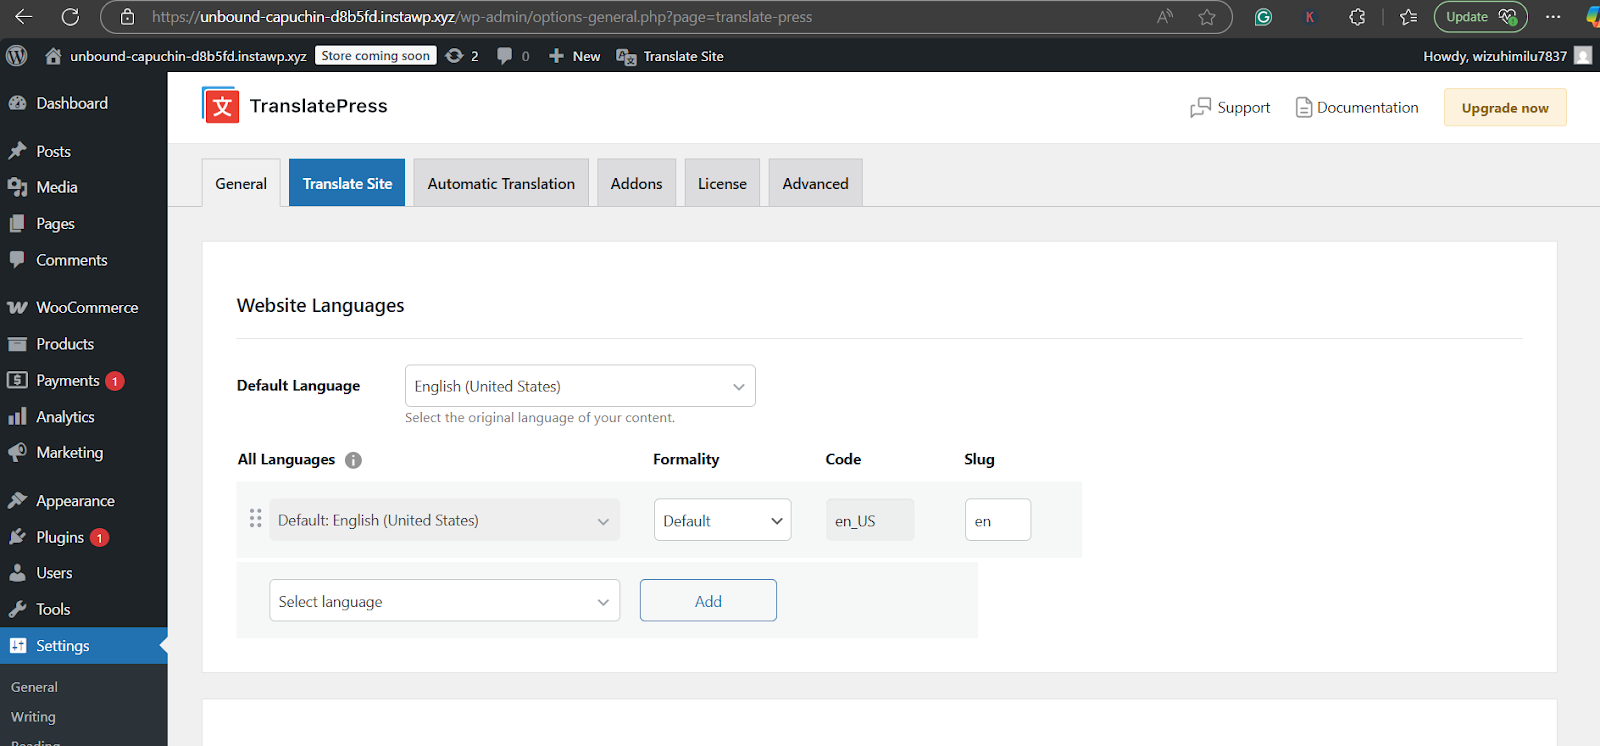Screen dimensions: 1600x746
Task: Click the en_US code field
Action: coord(870,520)
